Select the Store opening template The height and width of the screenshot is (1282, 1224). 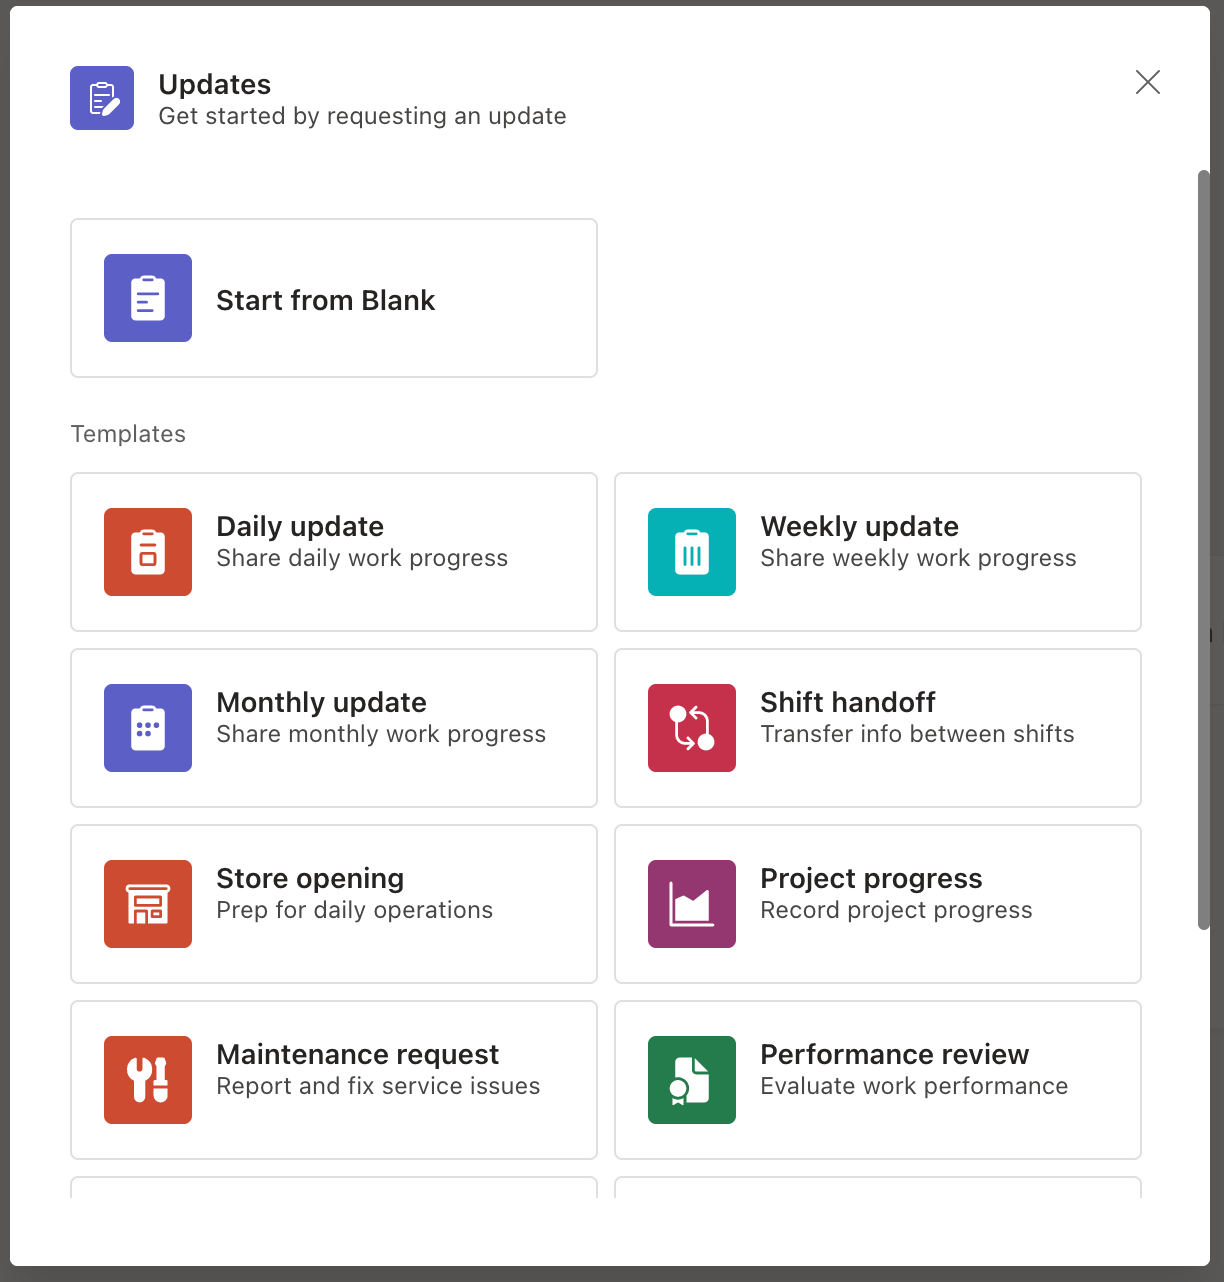334,904
